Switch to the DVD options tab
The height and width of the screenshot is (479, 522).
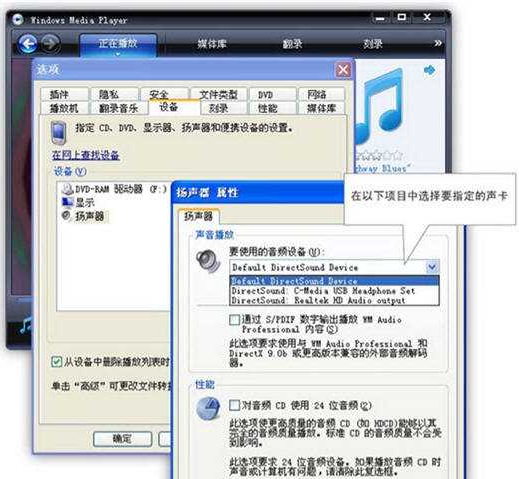[272, 94]
